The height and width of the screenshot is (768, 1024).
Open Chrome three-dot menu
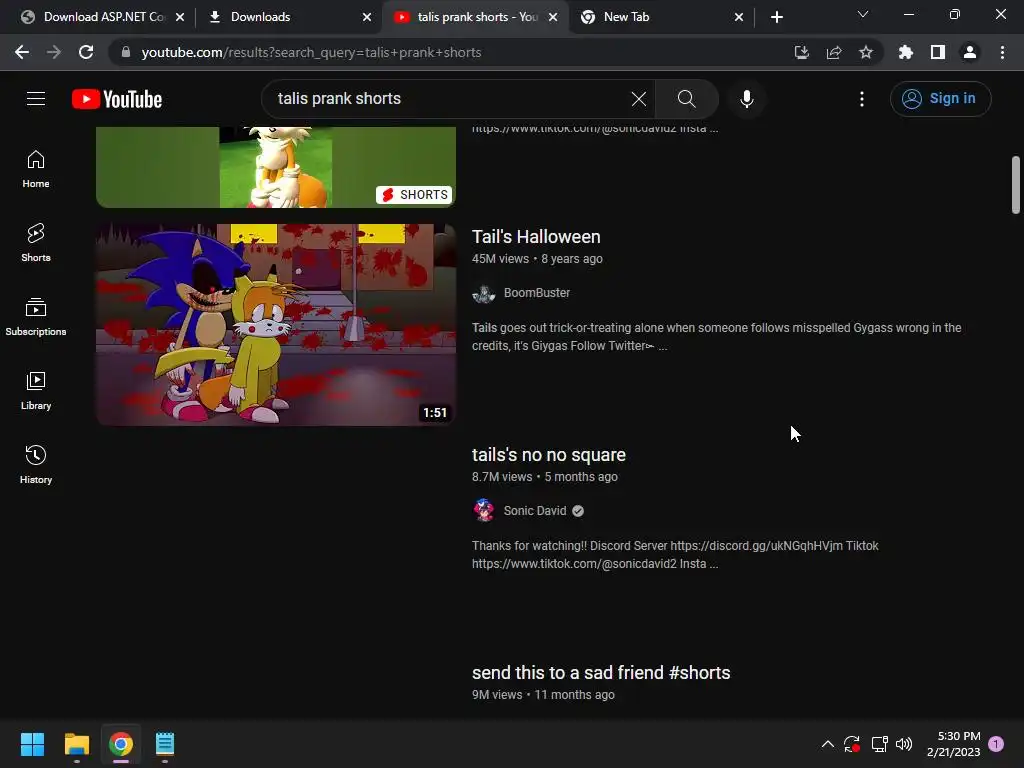coord(1002,52)
